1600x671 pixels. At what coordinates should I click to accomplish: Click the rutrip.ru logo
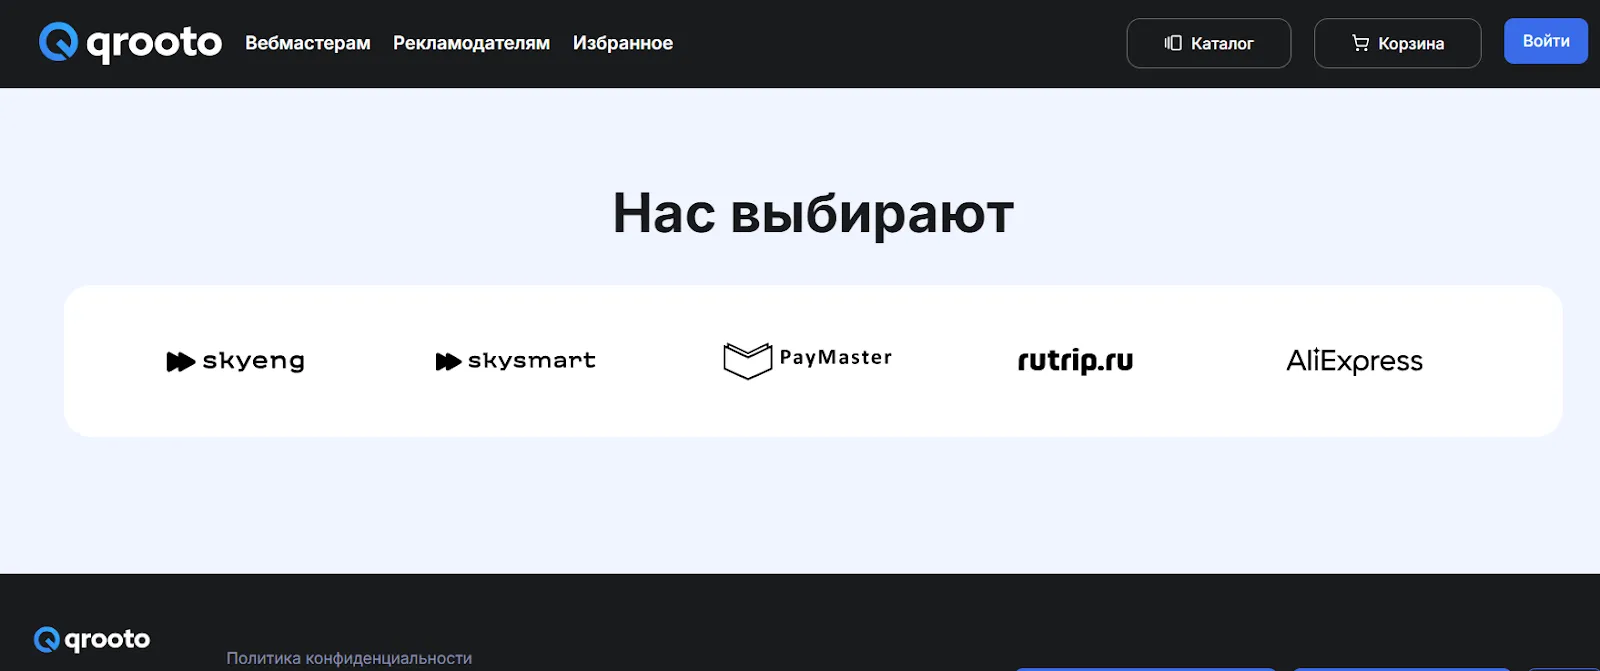tap(1075, 361)
